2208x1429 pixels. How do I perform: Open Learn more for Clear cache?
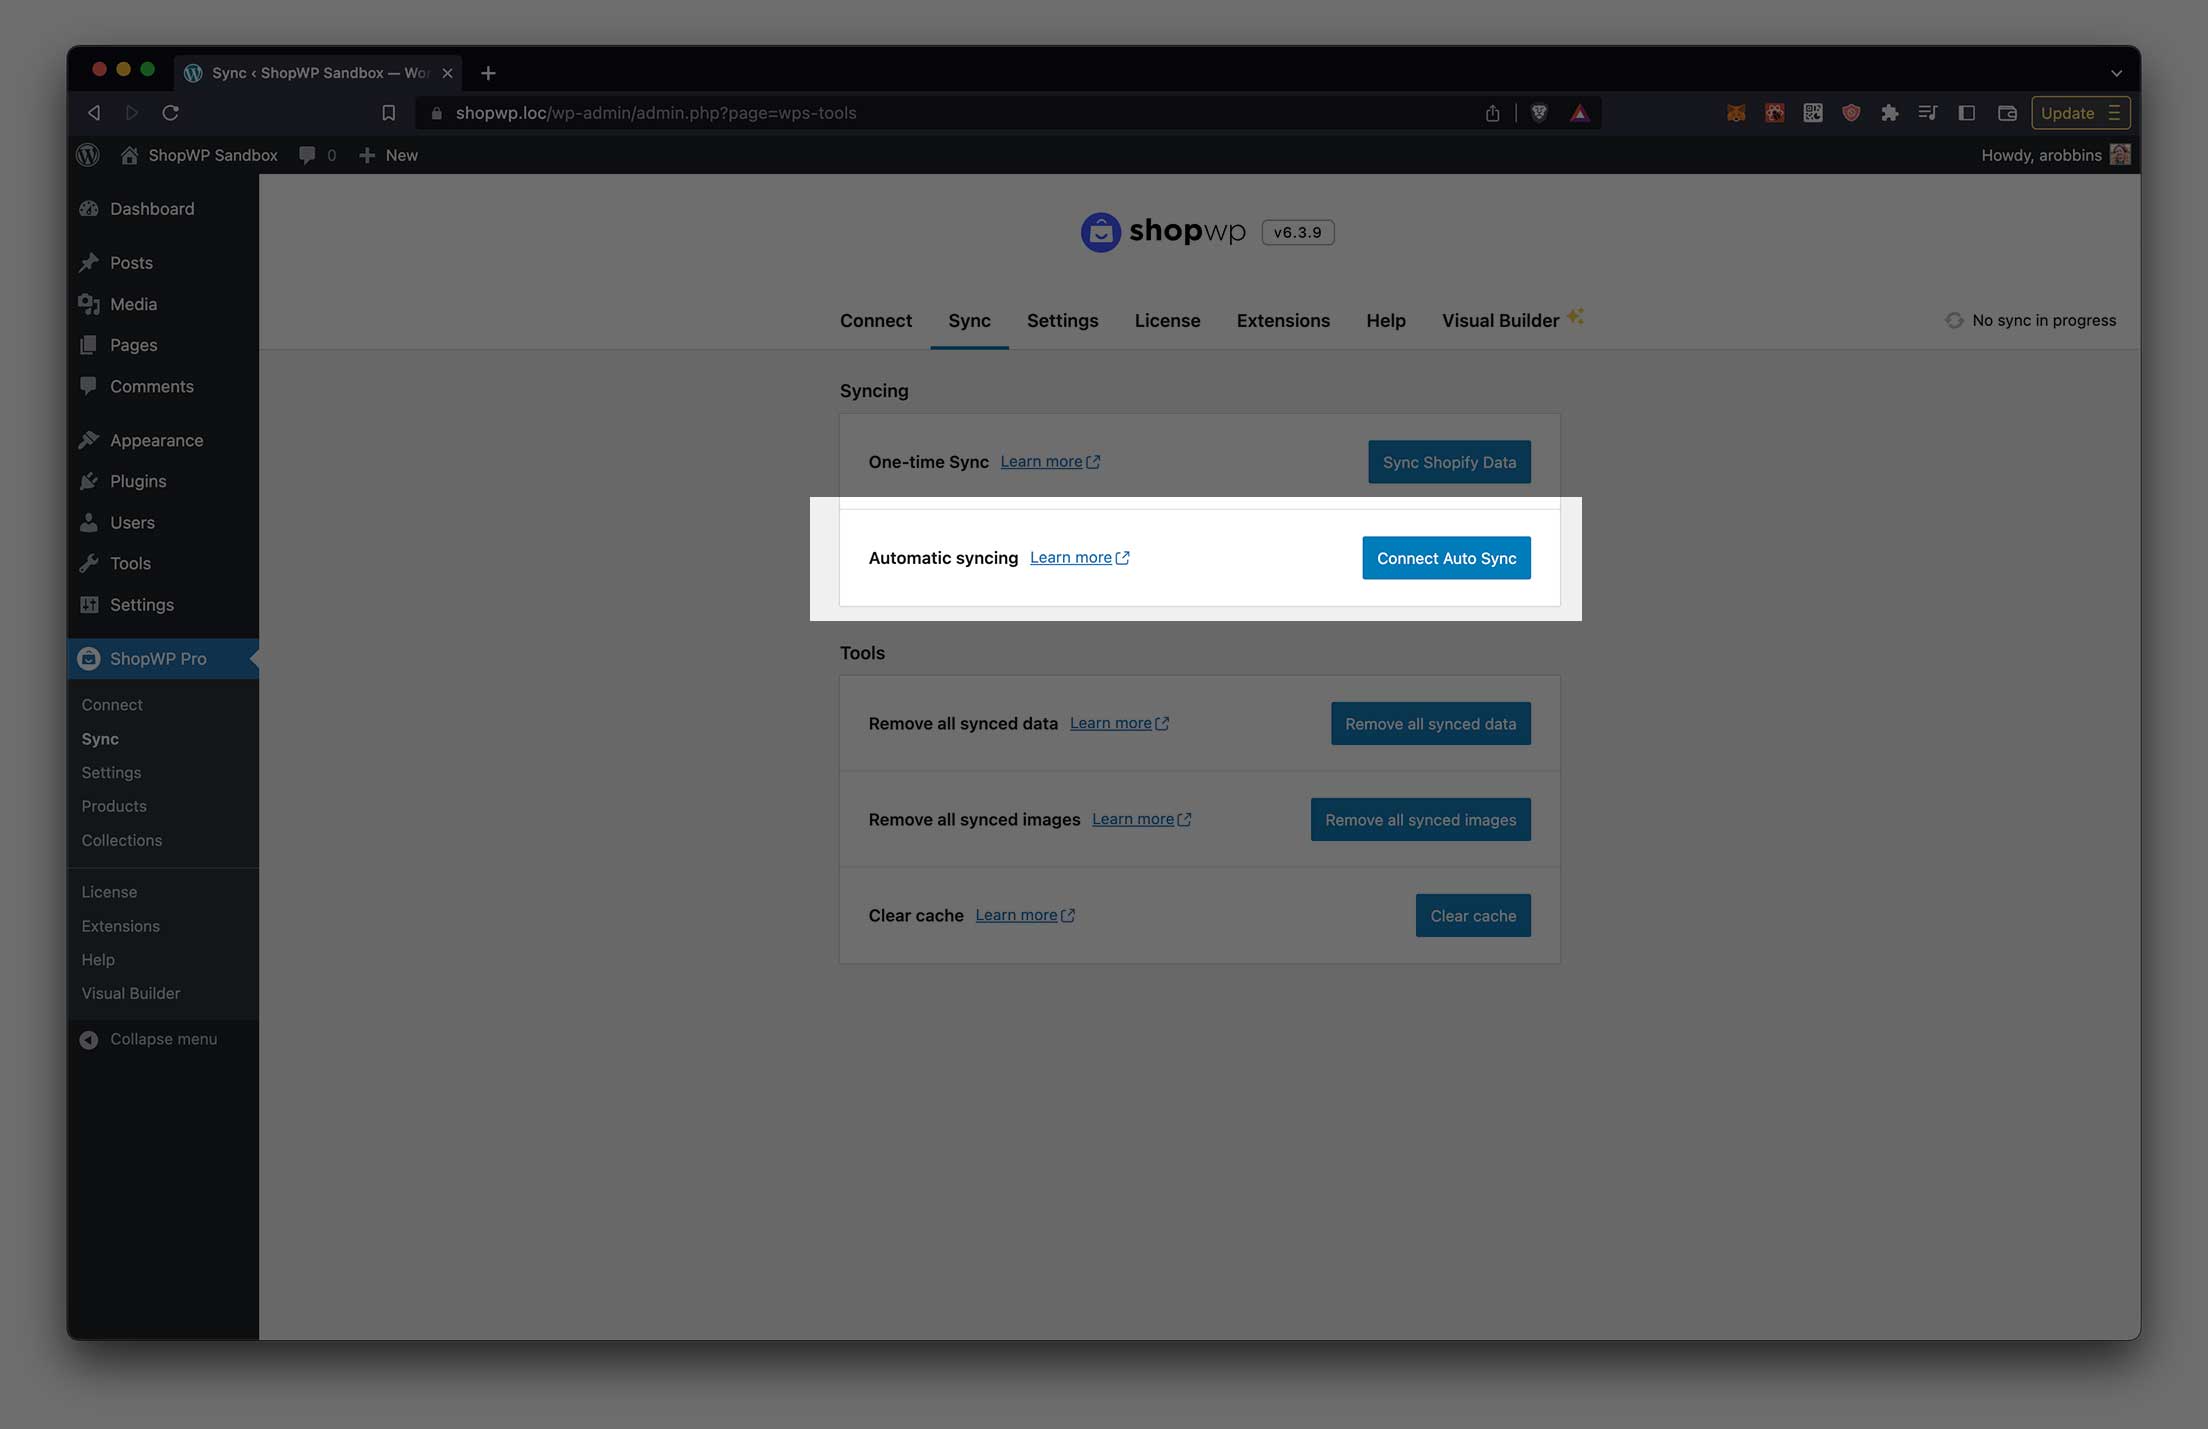1025,915
